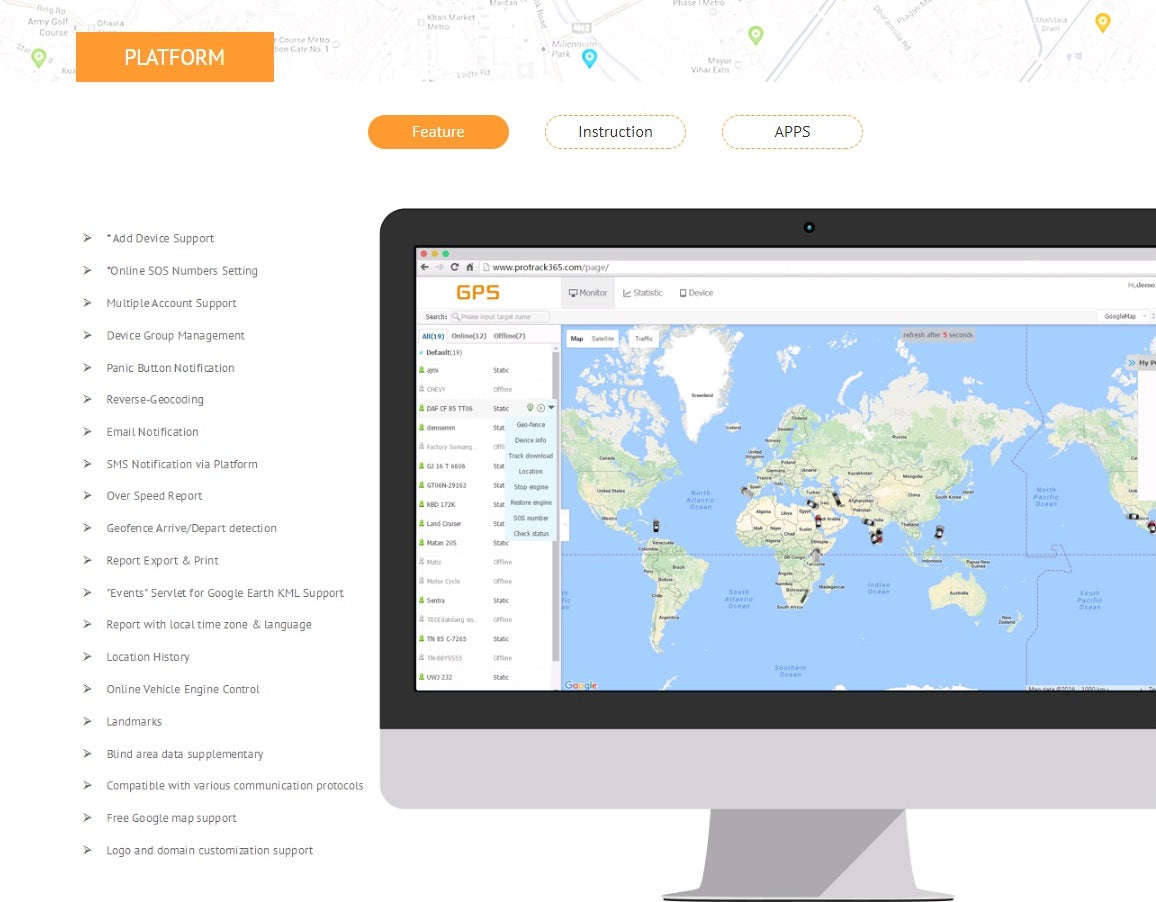The height and width of the screenshot is (902, 1156).
Task: Click the location pin icon beside DAF CF 85 TT06
Action: click(x=530, y=406)
